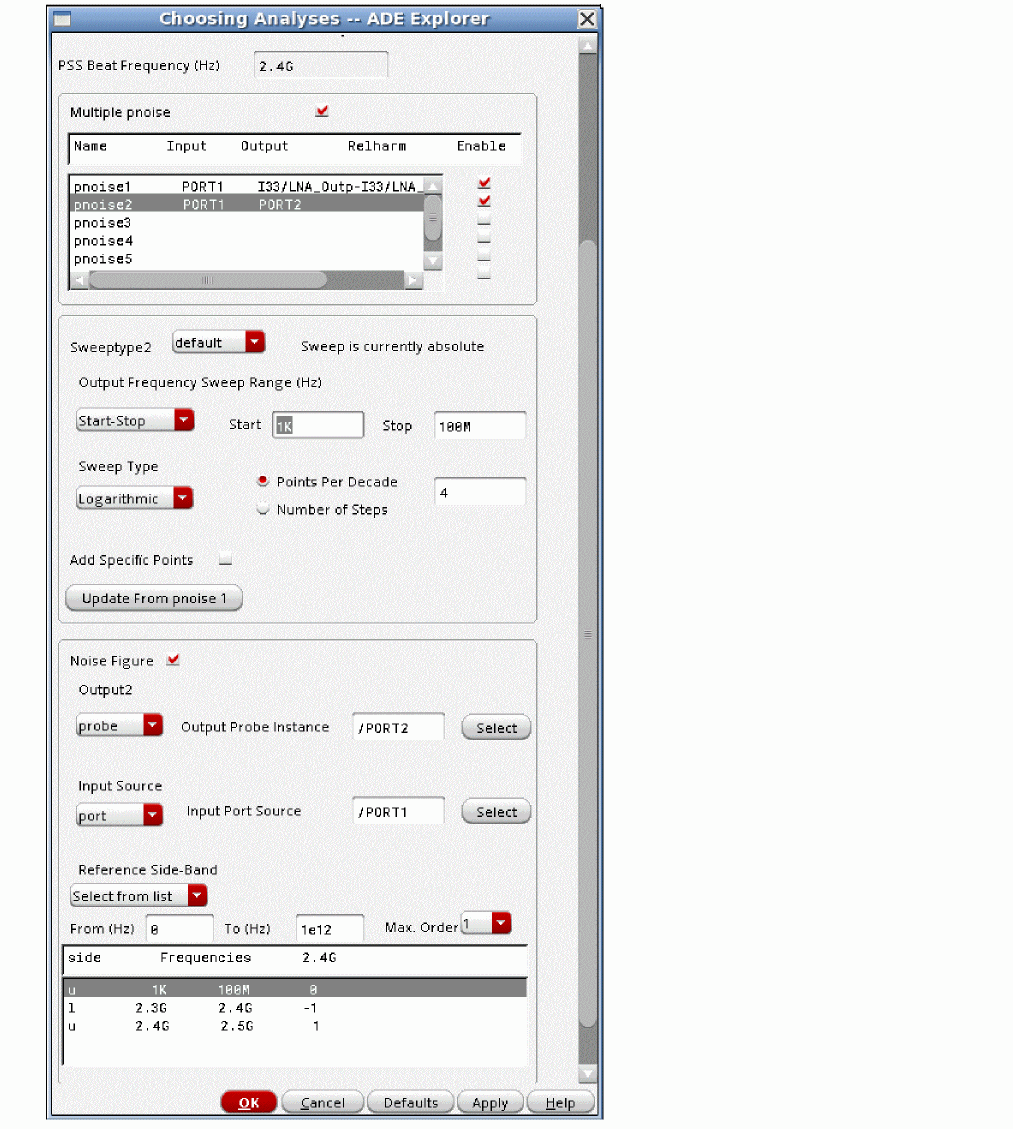Enable the pnoise4 checkbox
This screenshot has width=1013, height=1129.
pos(484,236)
